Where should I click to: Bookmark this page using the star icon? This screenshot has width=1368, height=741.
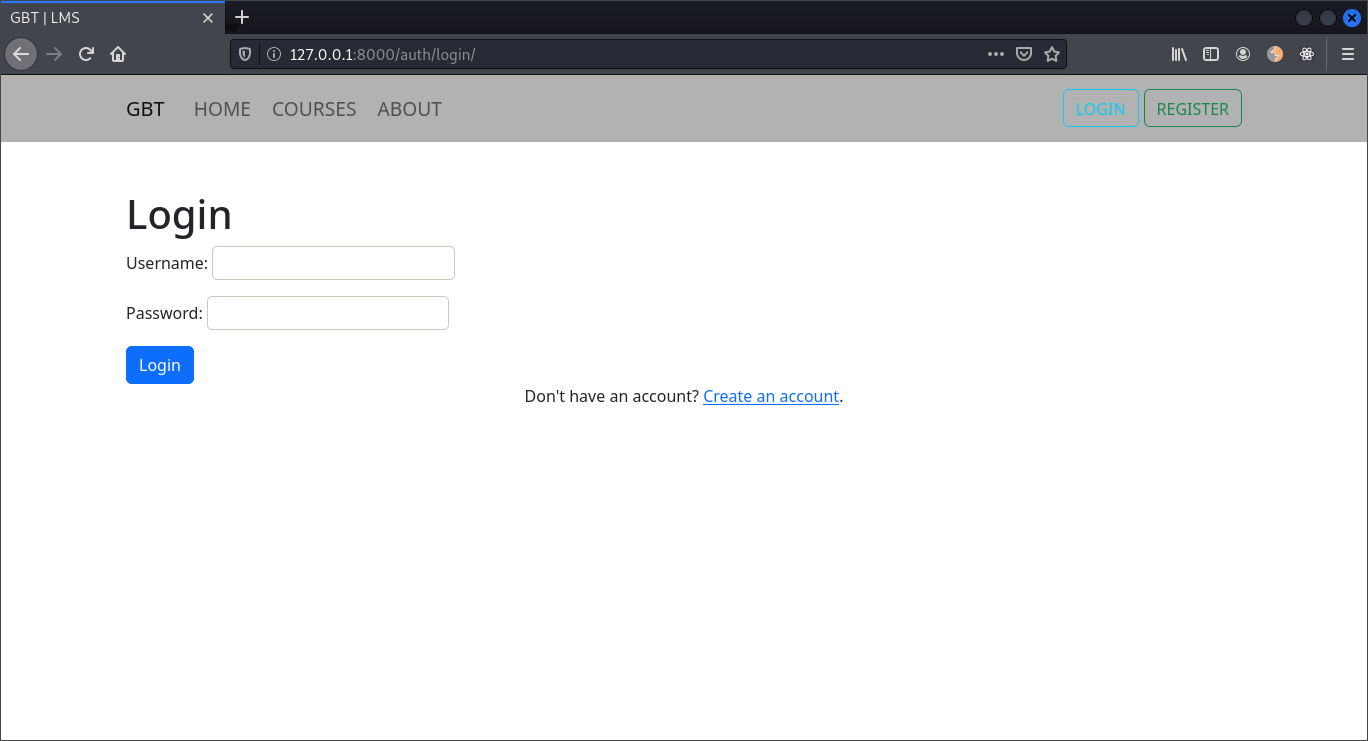[1051, 54]
